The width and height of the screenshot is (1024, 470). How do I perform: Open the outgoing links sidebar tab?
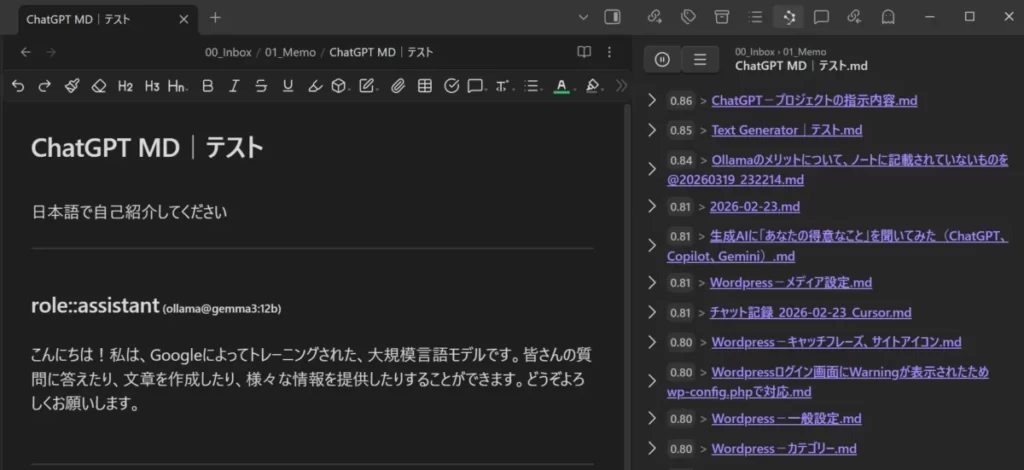tap(654, 17)
